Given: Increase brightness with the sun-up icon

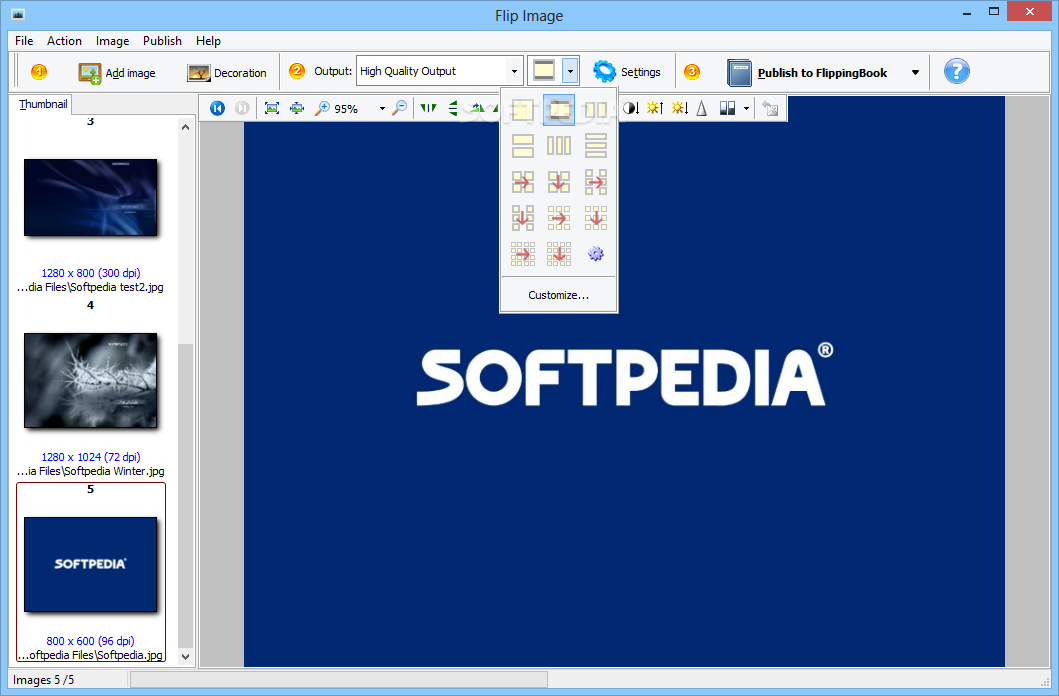Looking at the screenshot, I should coord(655,108).
